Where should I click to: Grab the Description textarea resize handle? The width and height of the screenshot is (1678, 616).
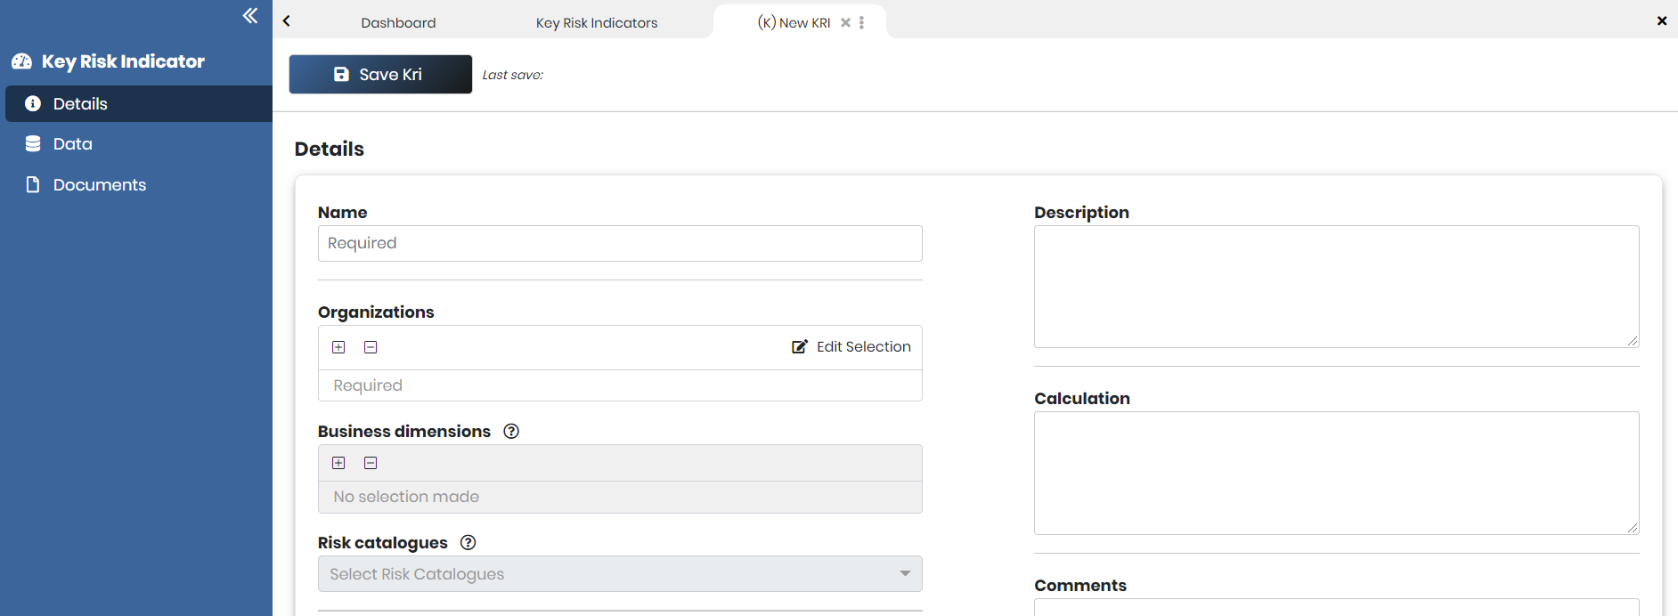pos(1632,341)
